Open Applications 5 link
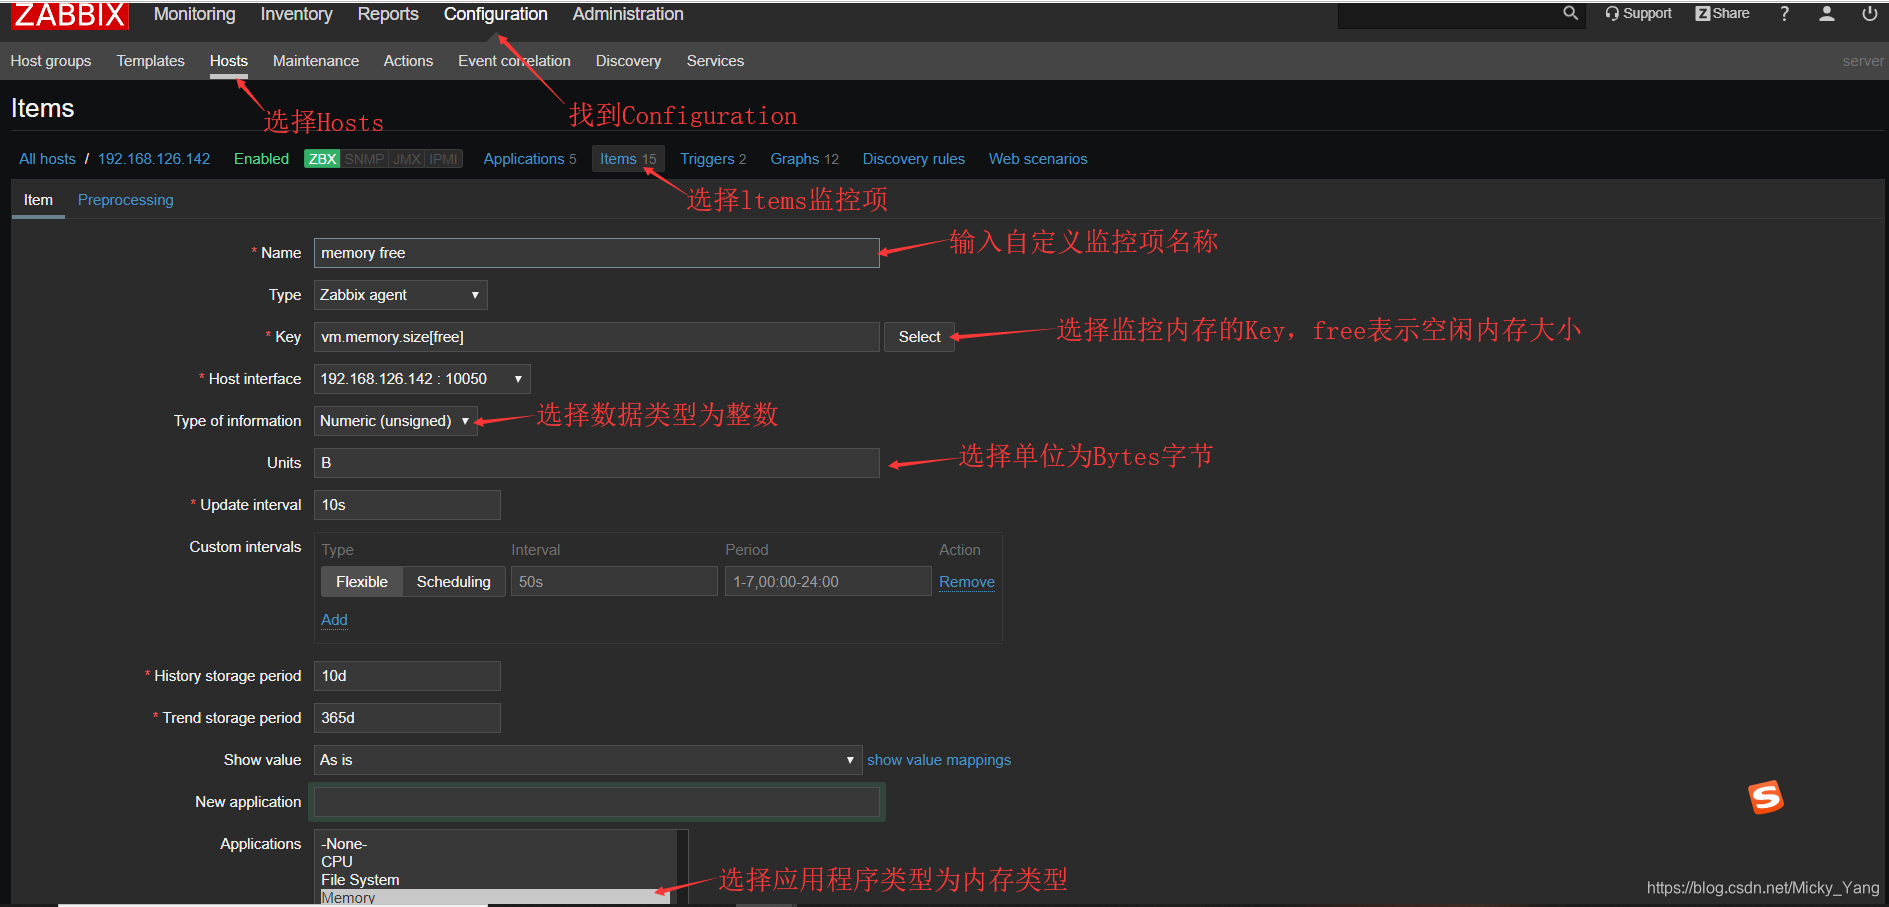Image resolution: width=1889 pixels, height=907 pixels. pos(530,159)
